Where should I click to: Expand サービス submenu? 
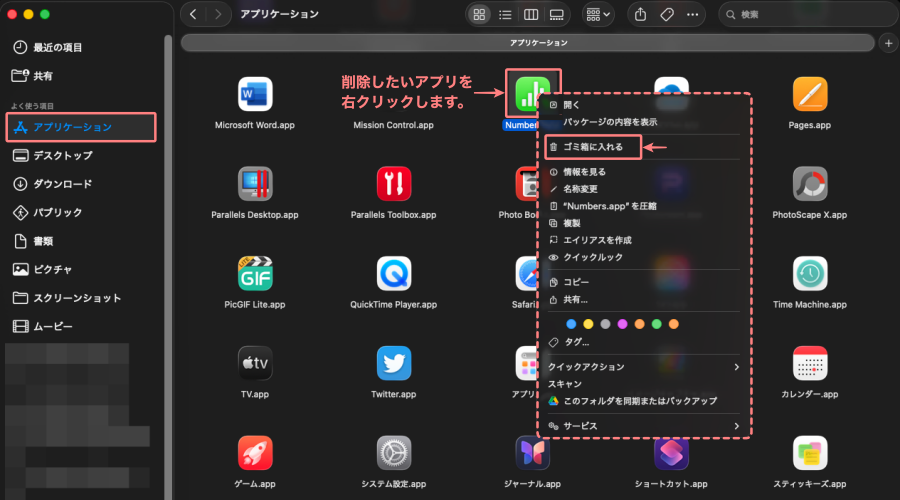click(643, 426)
